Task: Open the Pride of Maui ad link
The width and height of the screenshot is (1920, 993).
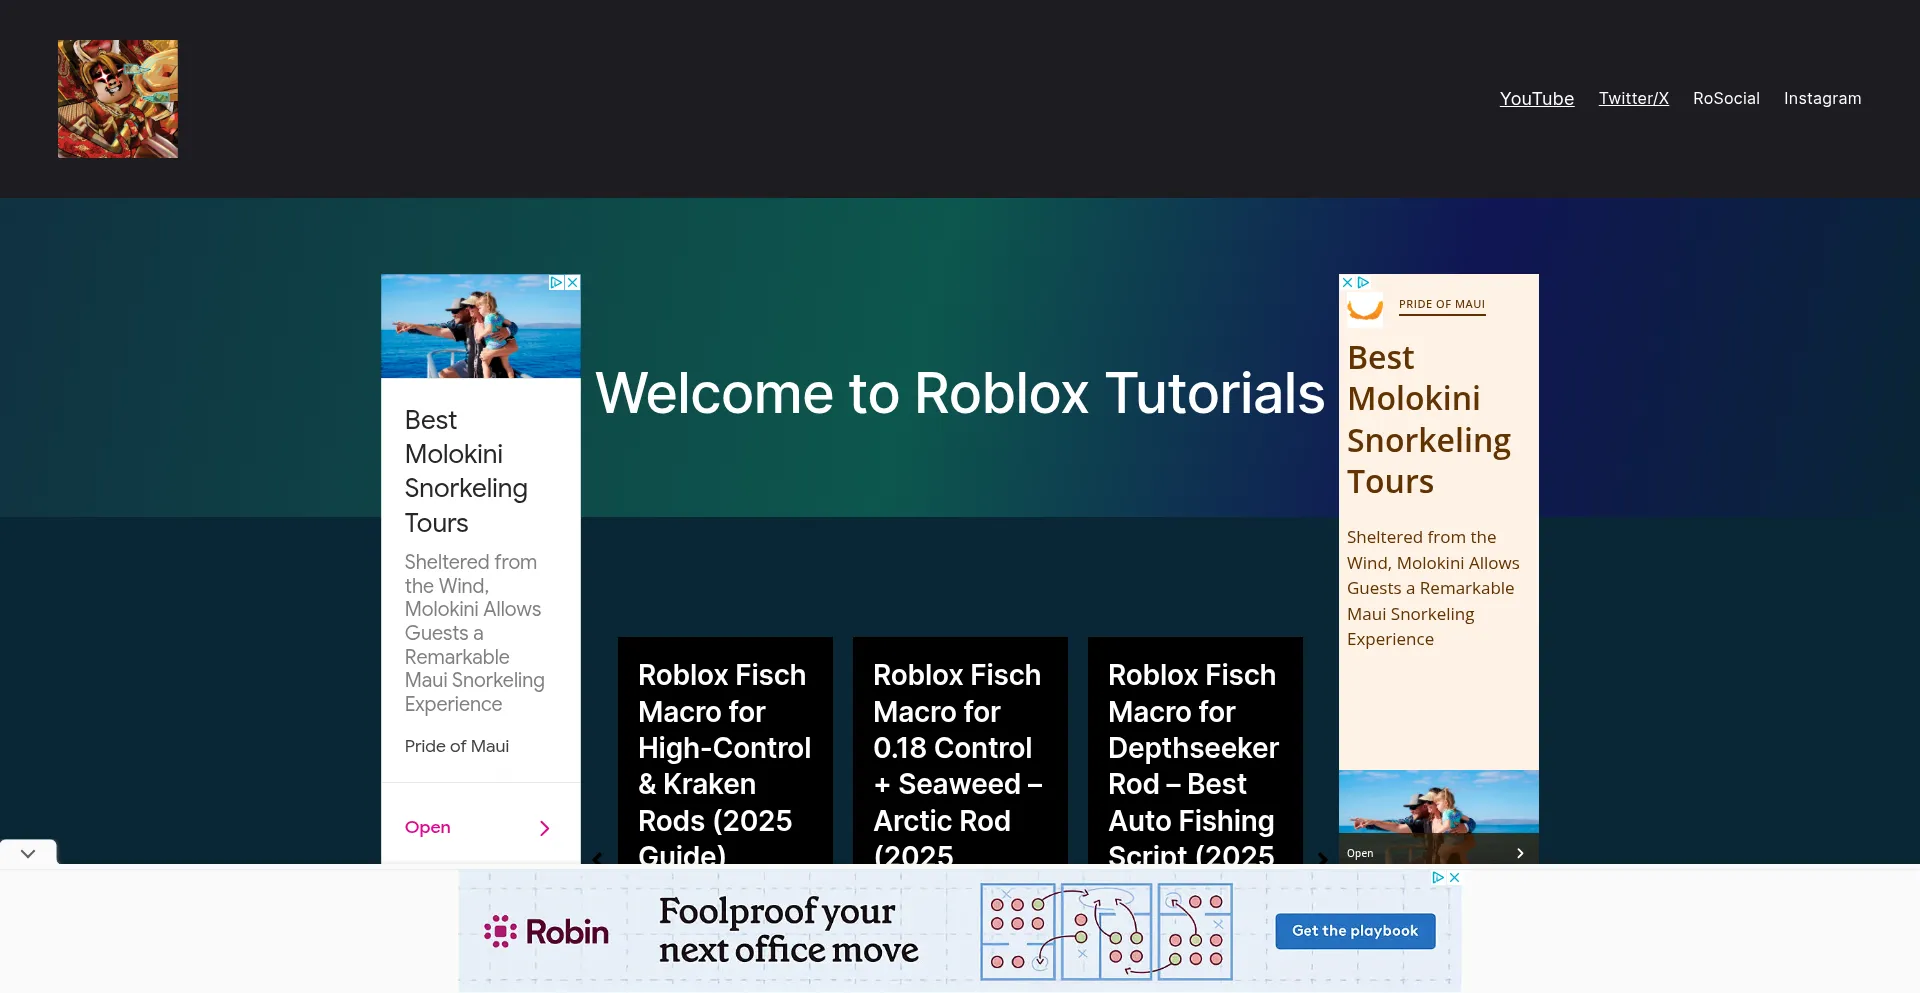Action: tap(1441, 305)
